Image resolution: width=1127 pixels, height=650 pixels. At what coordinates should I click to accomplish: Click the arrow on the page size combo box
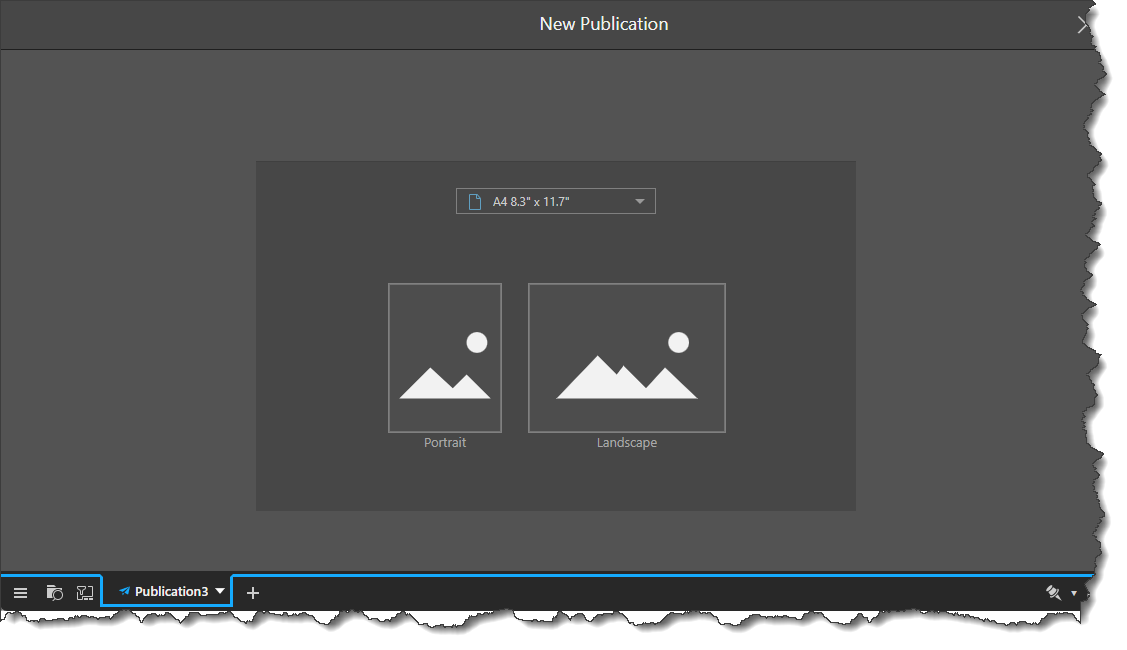[640, 202]
